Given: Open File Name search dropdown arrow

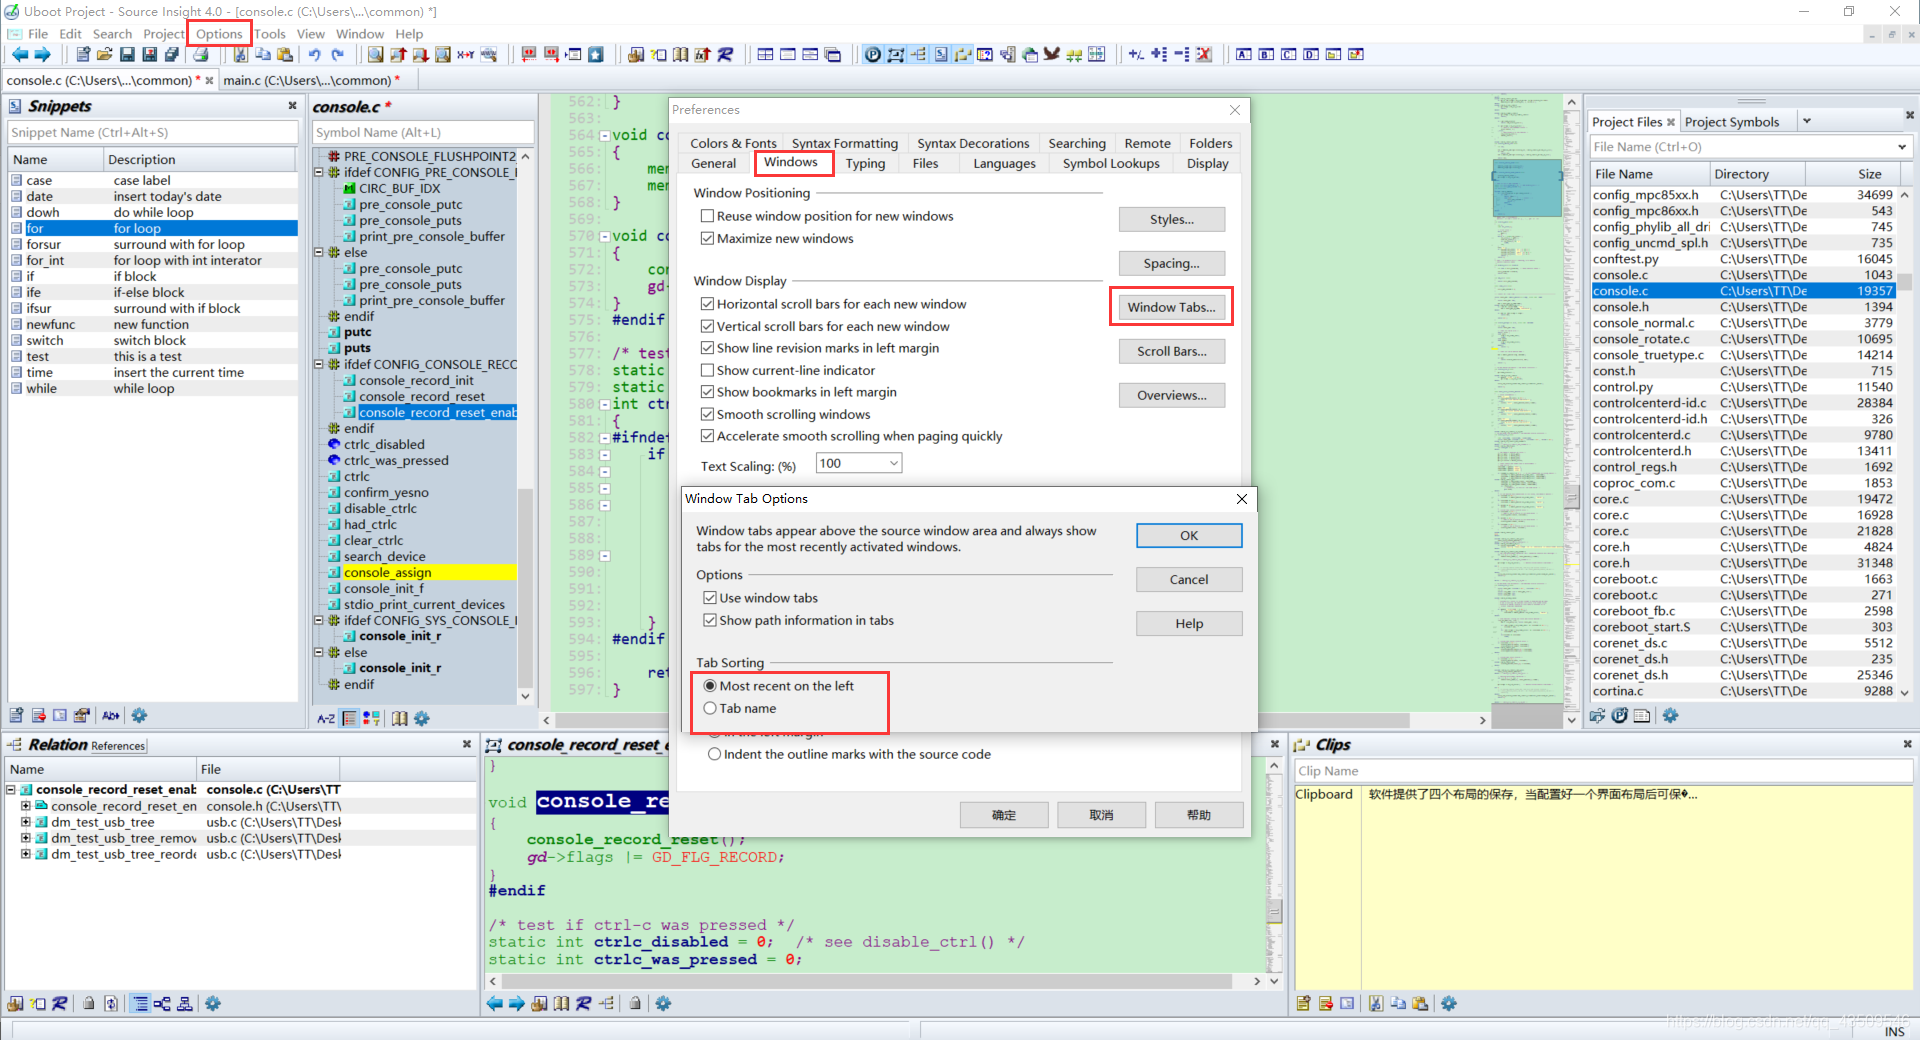Looking at the screenshot, I should [x=1901, y=147].
